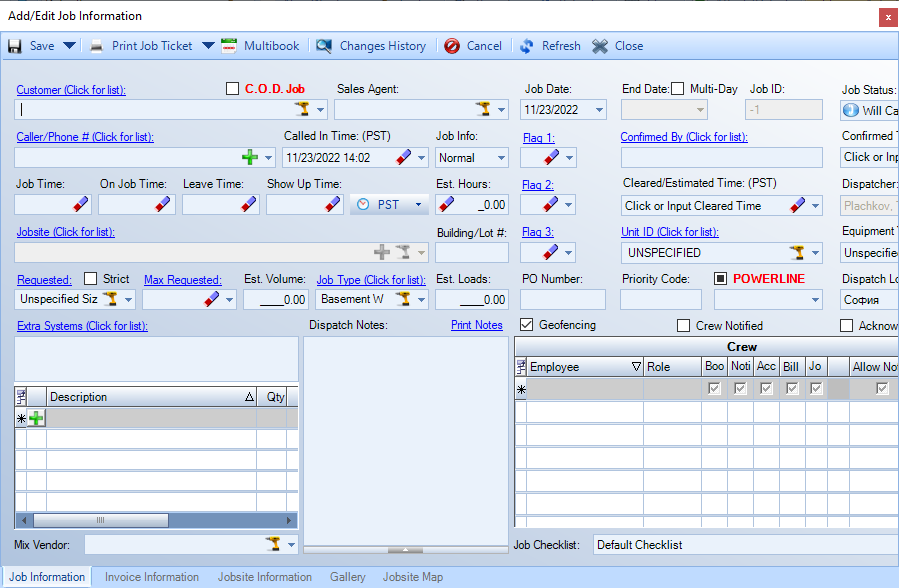Click drill icon in Customer field
This screenshot has height=588, width=899.
[x=302, y=109]
